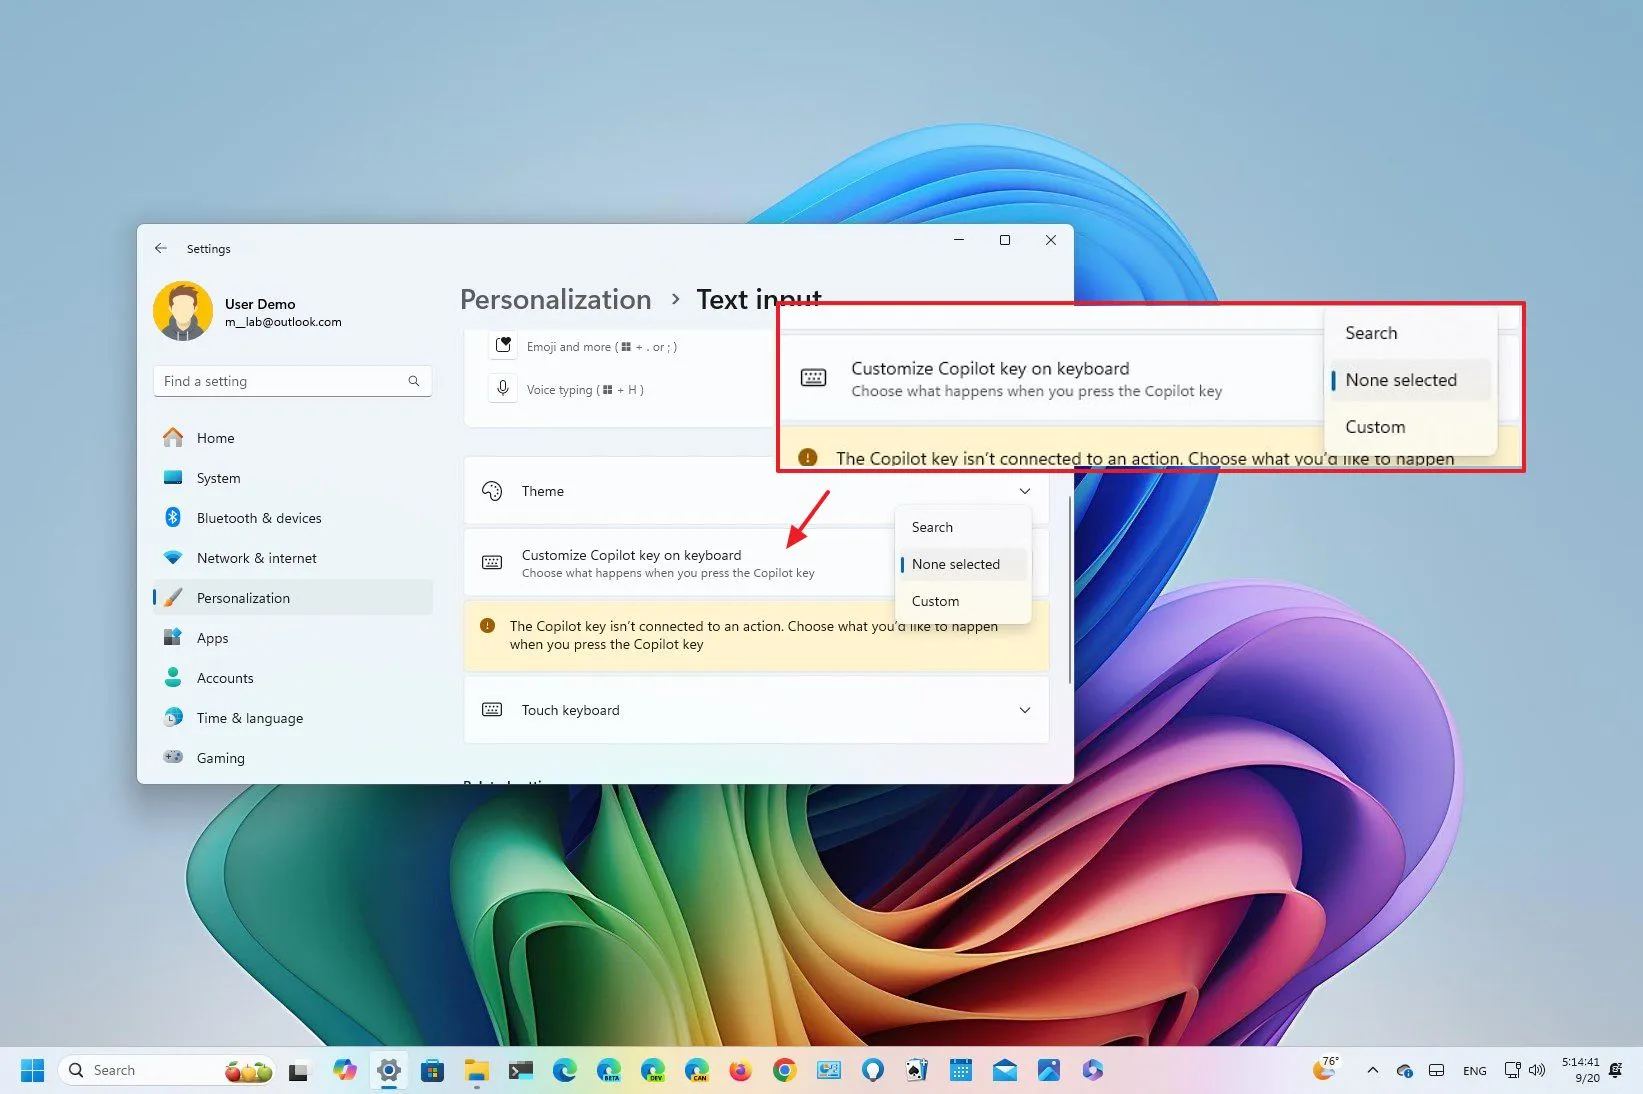Launch Edge Dev from the taskbar
Image resolution: width=1643 pixels, height=1094 pixels.
click(x=653, y=1070)
